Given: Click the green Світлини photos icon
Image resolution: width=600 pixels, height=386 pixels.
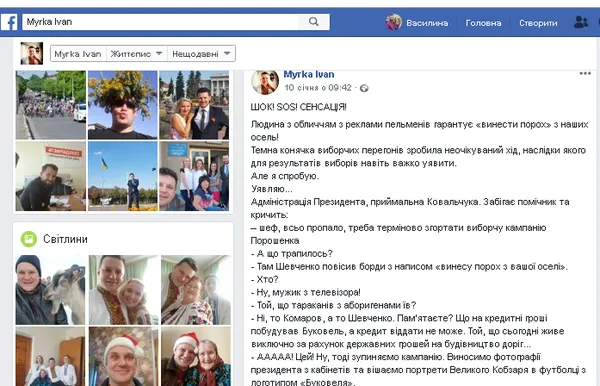Looking at the screenshot, I should 29,239.
